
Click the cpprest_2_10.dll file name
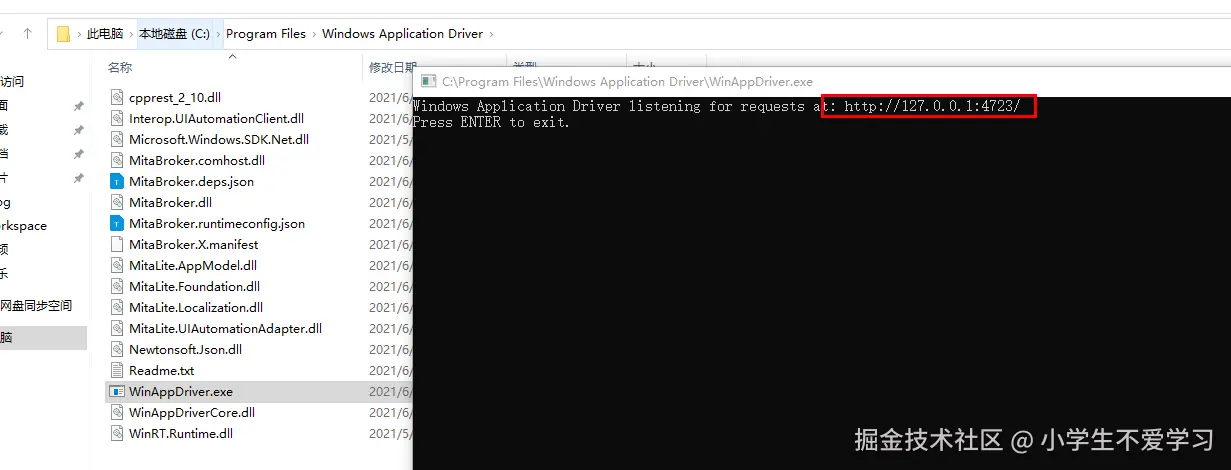click(175, 97)
